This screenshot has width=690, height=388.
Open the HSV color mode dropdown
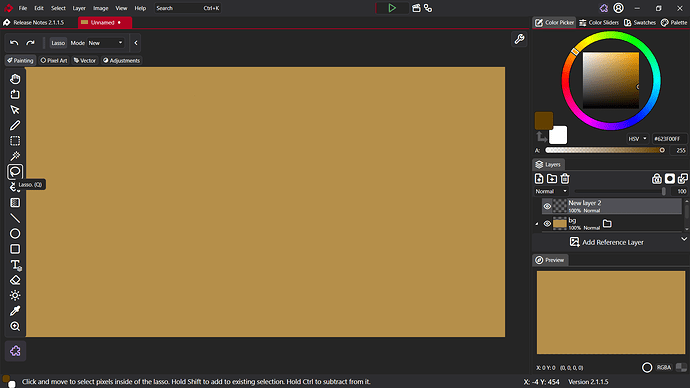[637, 139]
